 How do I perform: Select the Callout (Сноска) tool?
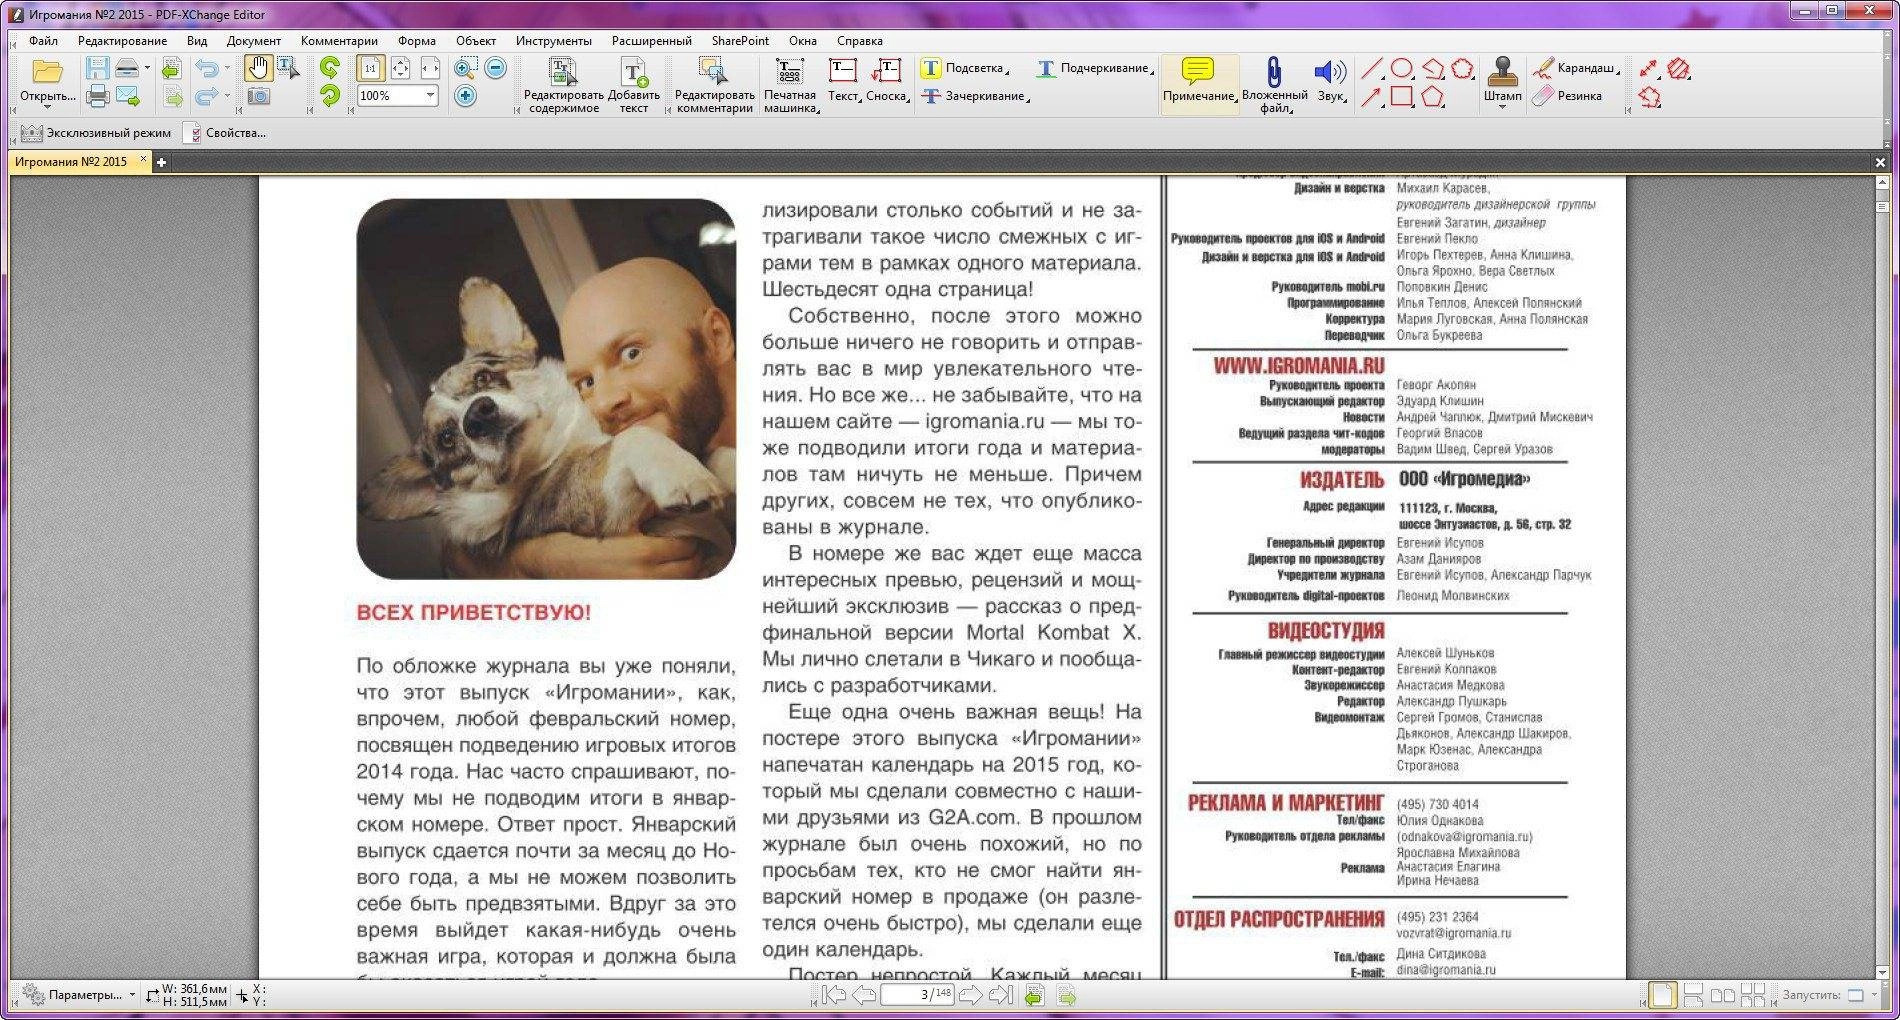point(886,82)
